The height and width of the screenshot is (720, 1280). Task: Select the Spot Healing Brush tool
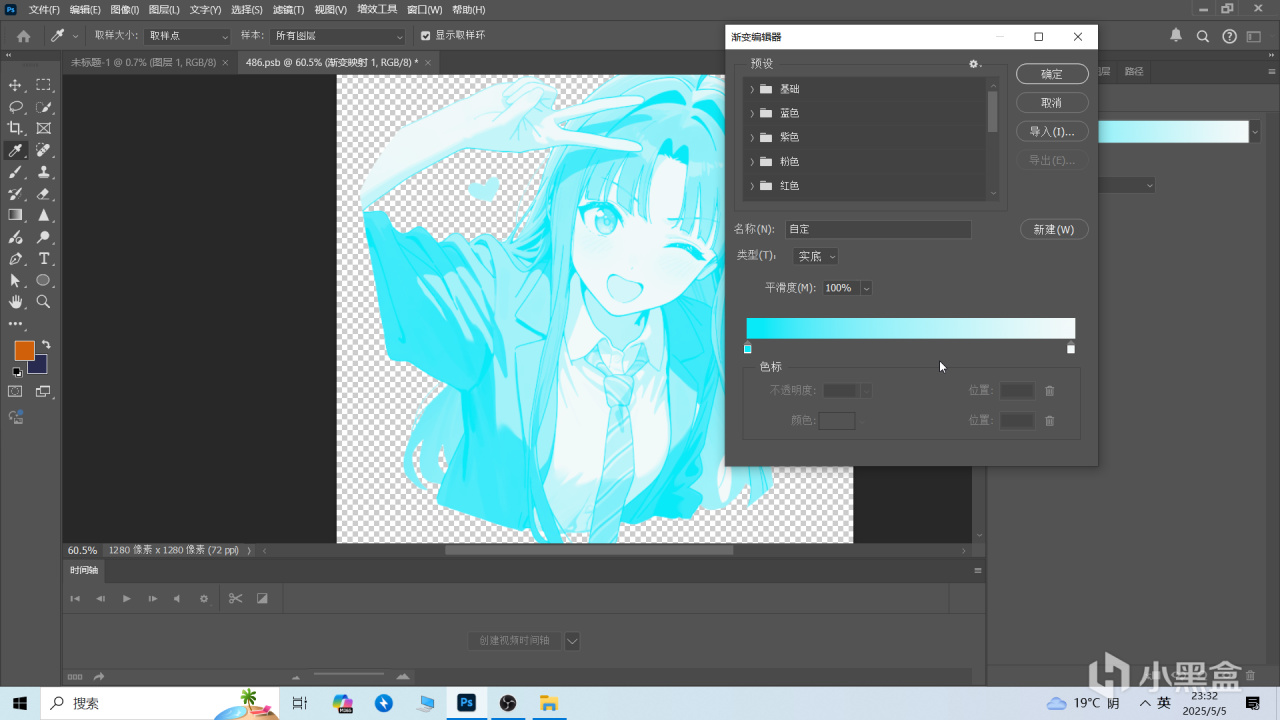click(44, 150)
